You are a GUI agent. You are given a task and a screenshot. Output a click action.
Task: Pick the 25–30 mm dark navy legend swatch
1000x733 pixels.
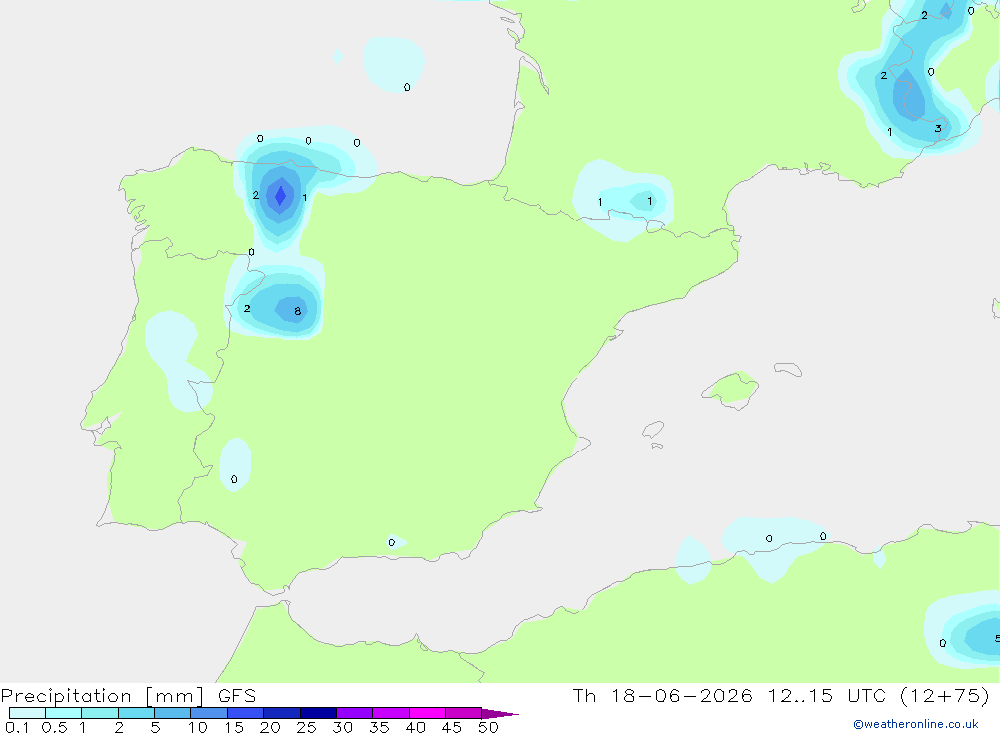(318, 713)
